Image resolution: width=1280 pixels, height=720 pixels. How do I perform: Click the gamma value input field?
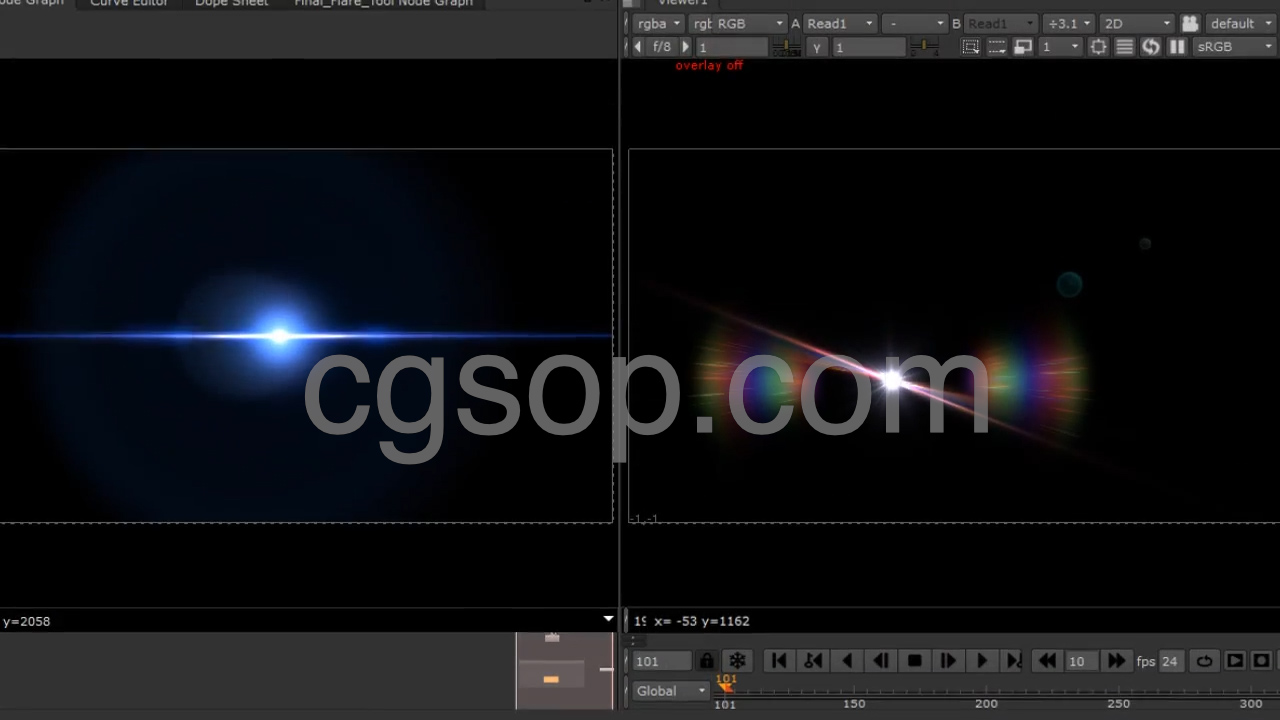tap(869, 47)
